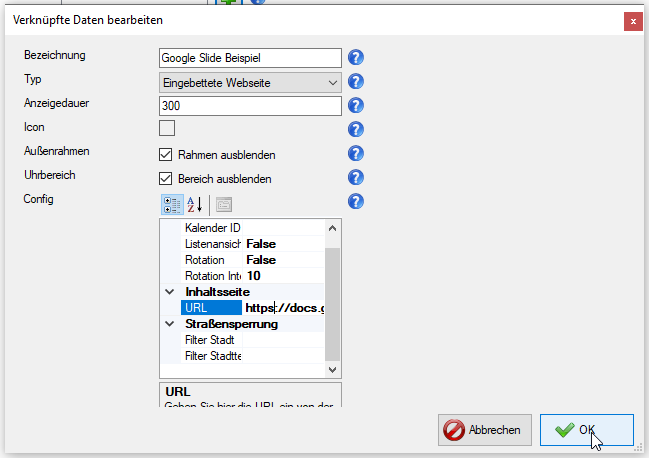Click the help icon for Config
This screenshot has height=458, width=649.
[x=355, y=202]
